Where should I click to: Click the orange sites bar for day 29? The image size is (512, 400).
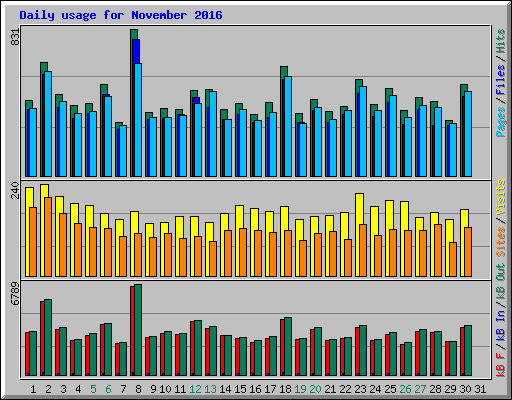point(453,259)
